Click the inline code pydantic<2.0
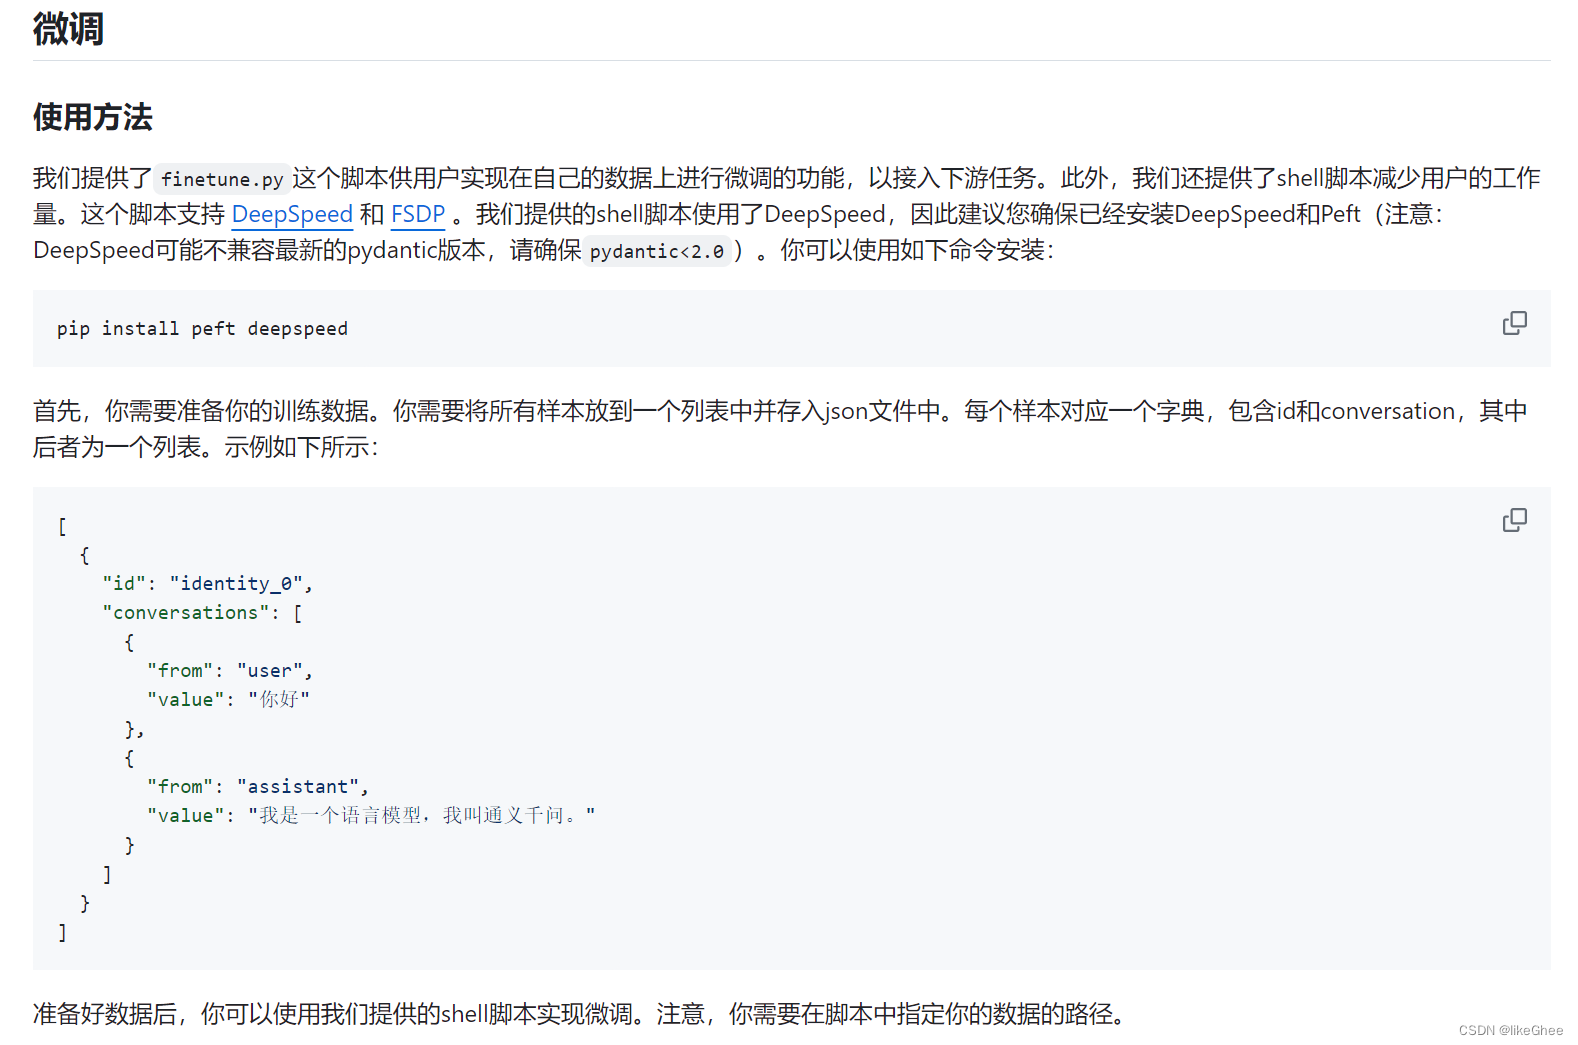Viewport: 1578px width, 1045px height. 657,251
